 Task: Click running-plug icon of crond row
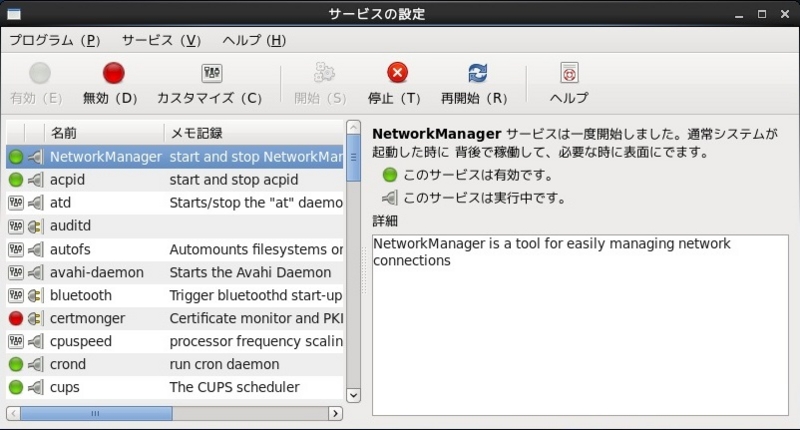(x=35, y=364)
